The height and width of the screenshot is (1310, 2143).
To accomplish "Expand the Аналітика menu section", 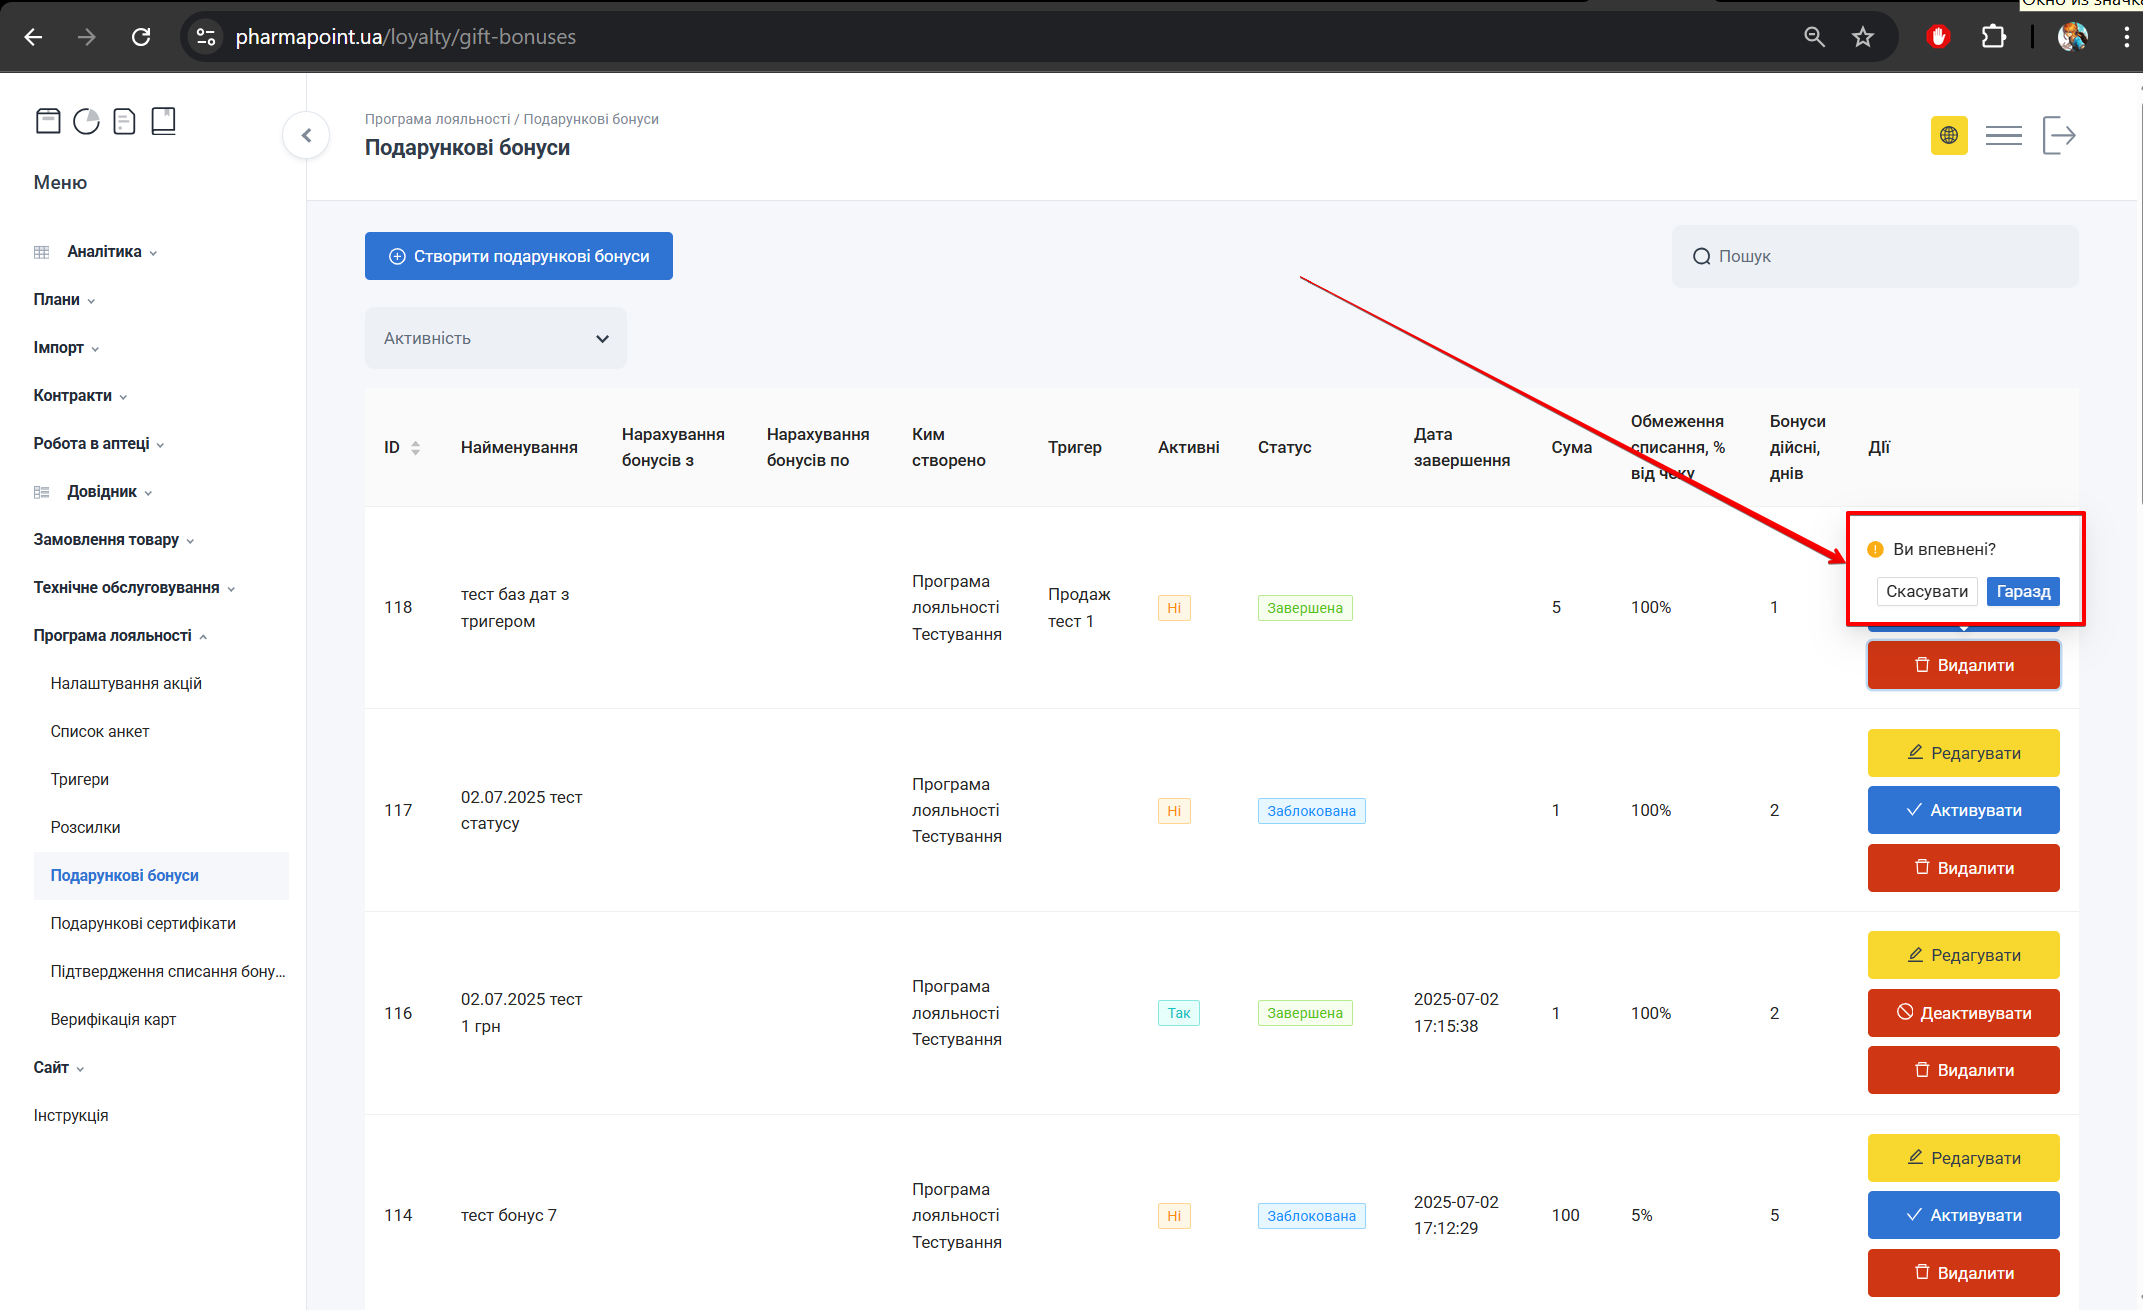I will point(104,251).
